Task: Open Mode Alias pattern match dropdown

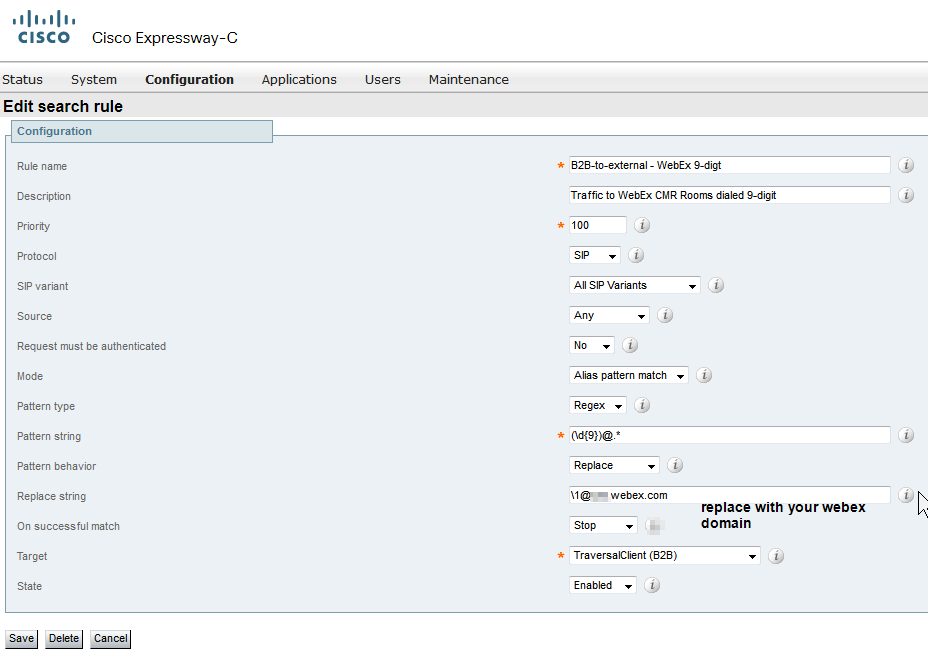Action: point(629,375)
